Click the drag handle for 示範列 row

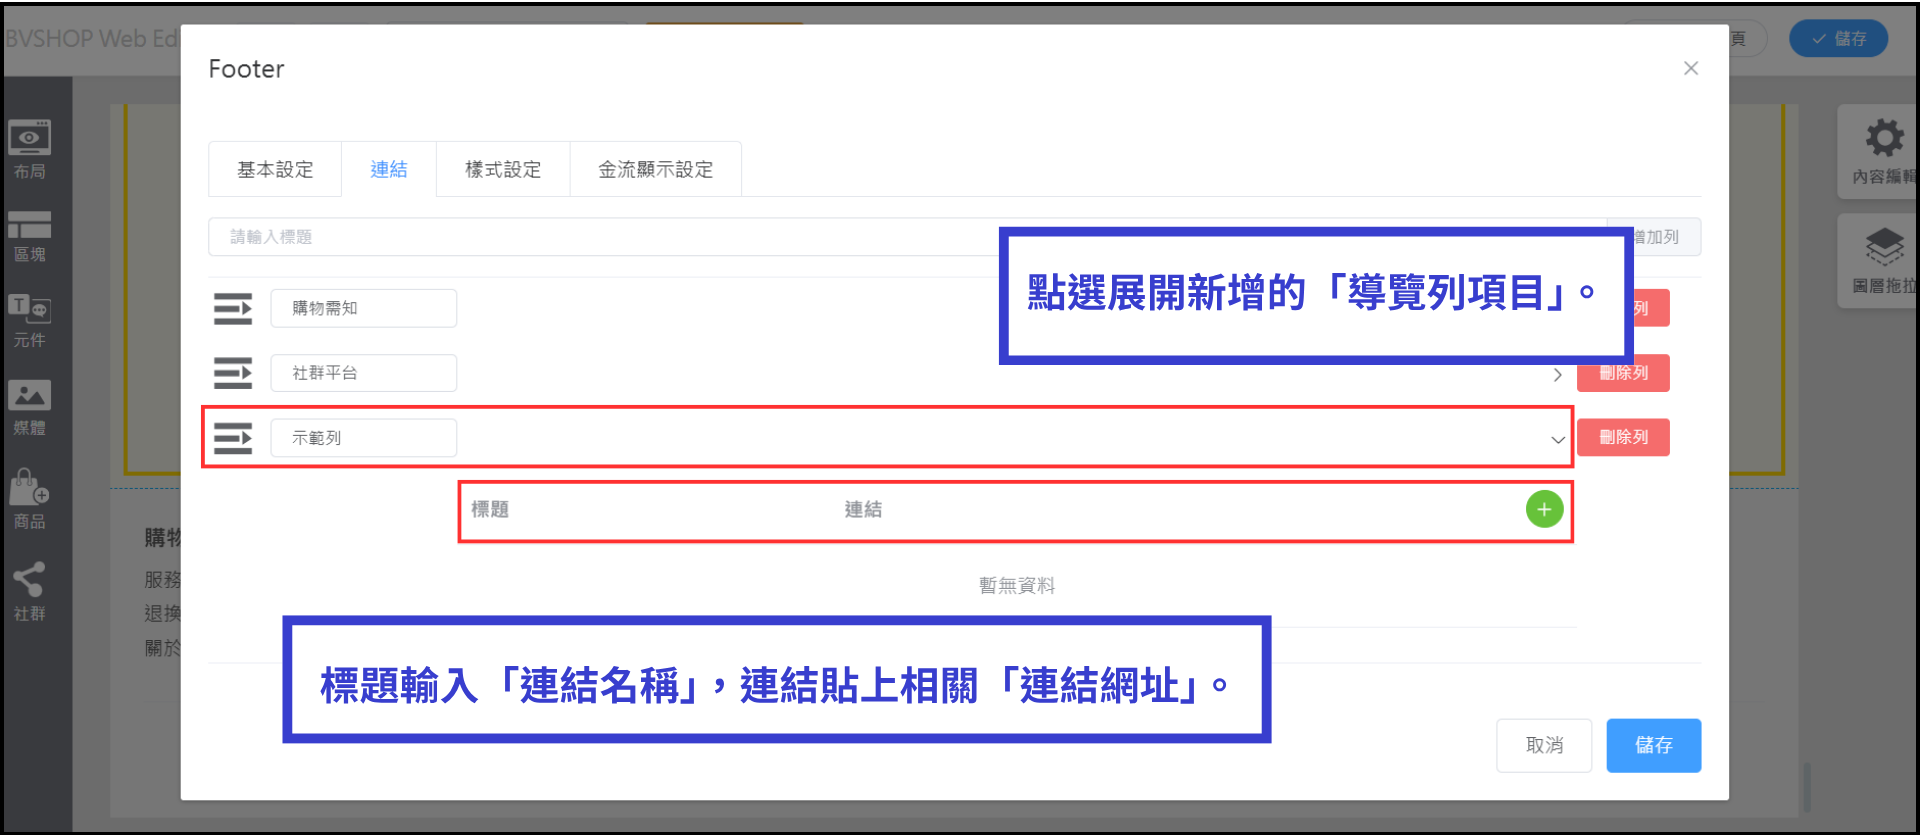pyautogui.click(x=233, y=438)
